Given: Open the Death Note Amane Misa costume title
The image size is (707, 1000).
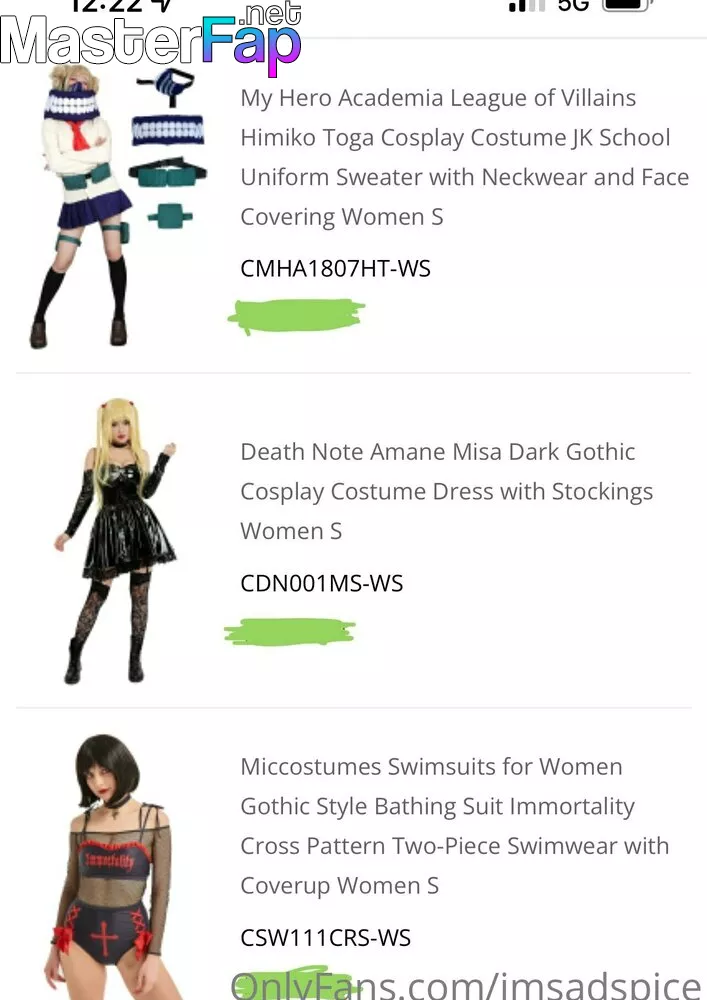Looking at the screenshot, I should point(446,491).
